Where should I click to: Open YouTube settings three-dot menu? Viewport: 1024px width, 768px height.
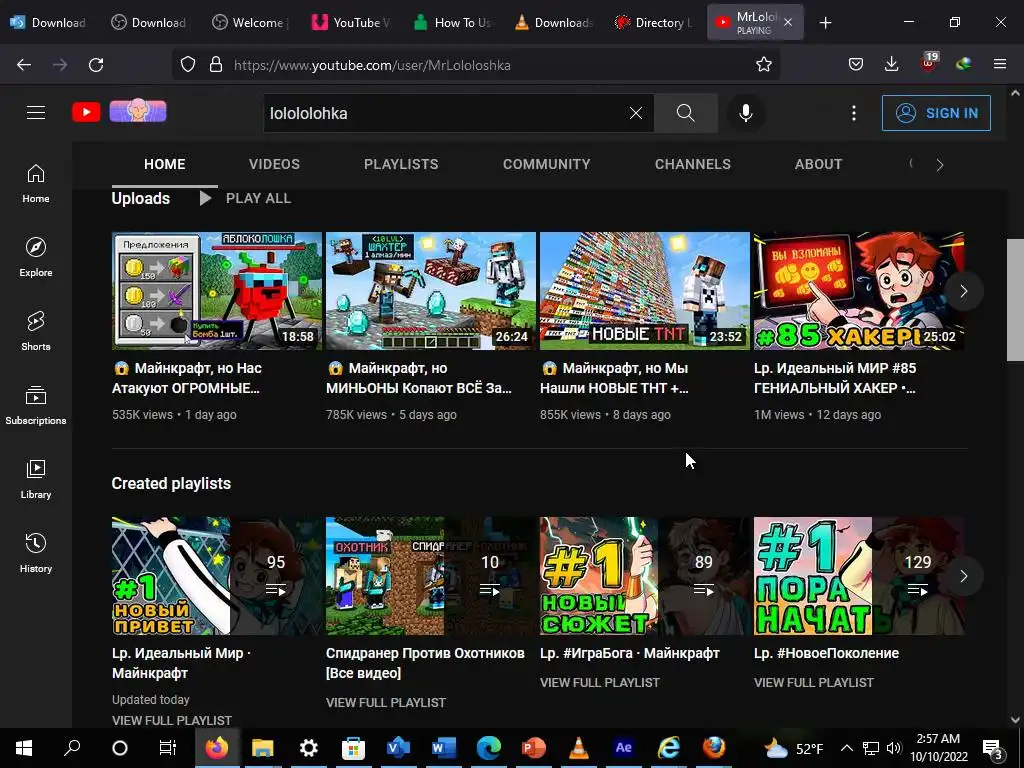coord(854,113)
